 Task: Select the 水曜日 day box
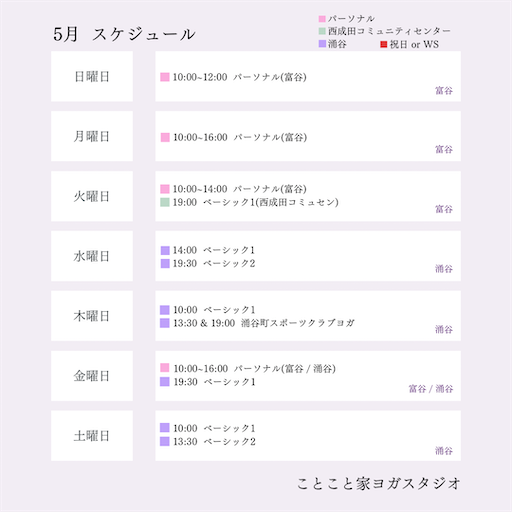[92, 256]
